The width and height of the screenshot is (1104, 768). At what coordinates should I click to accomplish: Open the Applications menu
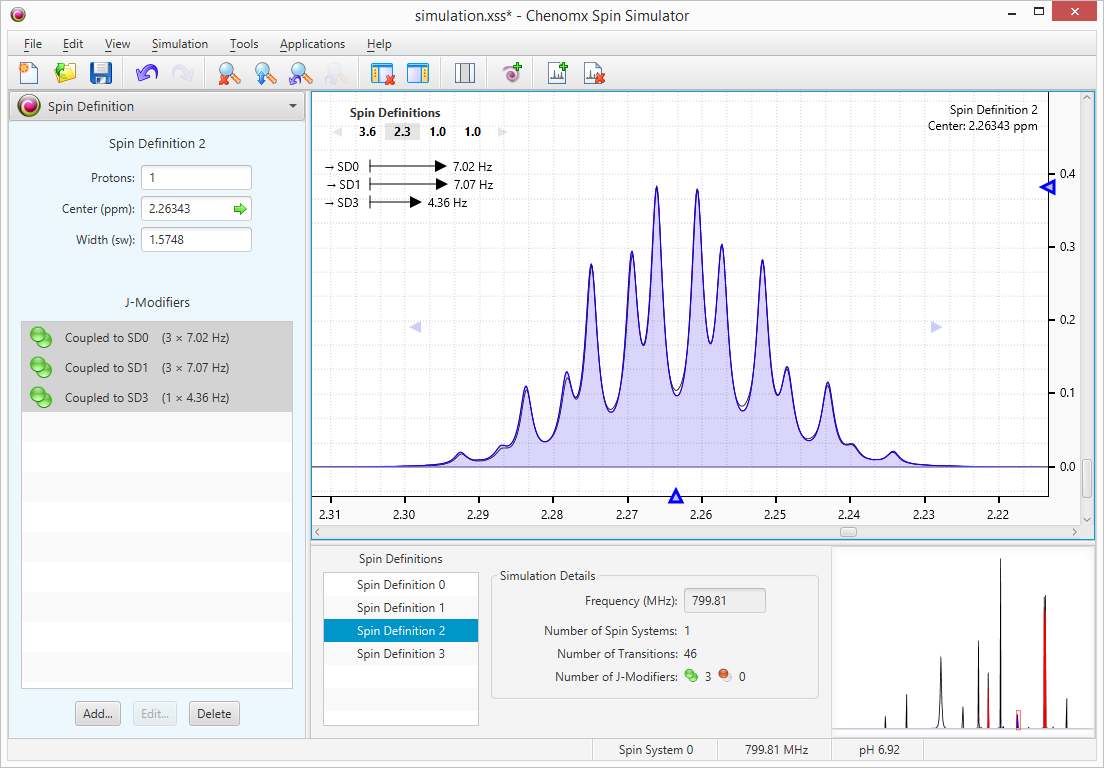[312, 44]
